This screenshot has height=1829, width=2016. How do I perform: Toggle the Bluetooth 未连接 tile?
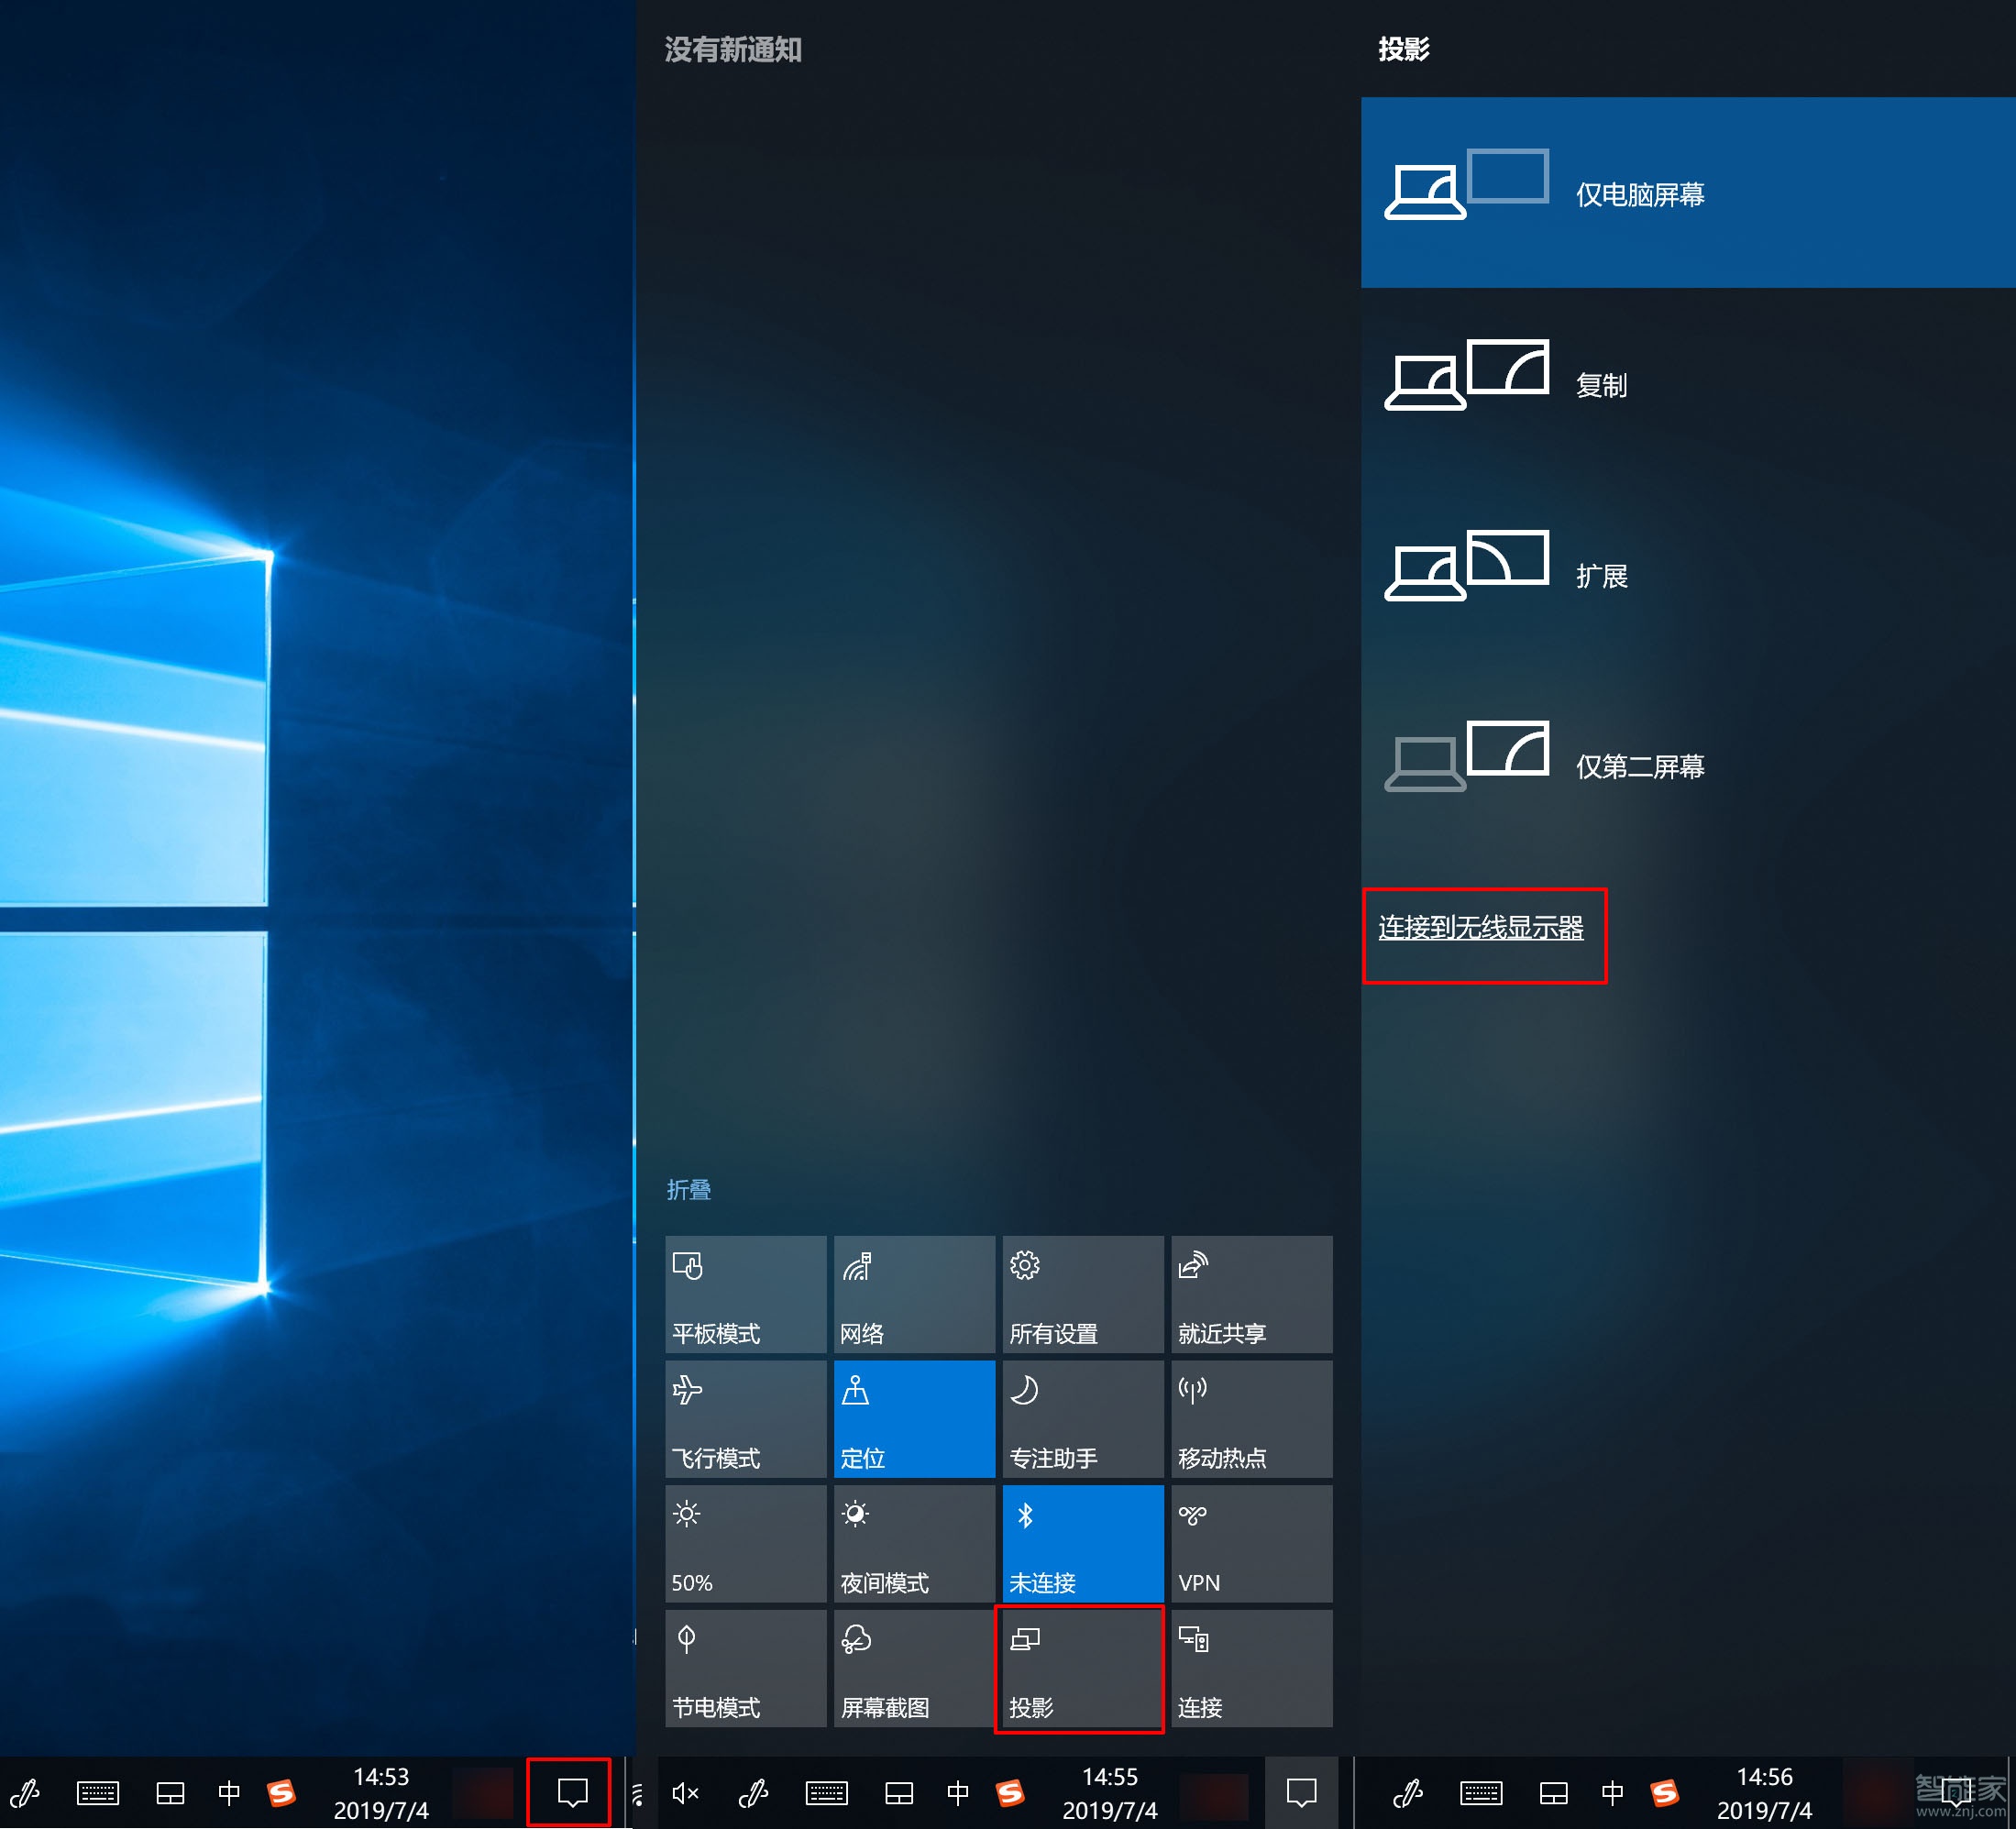[1082, 1543]
